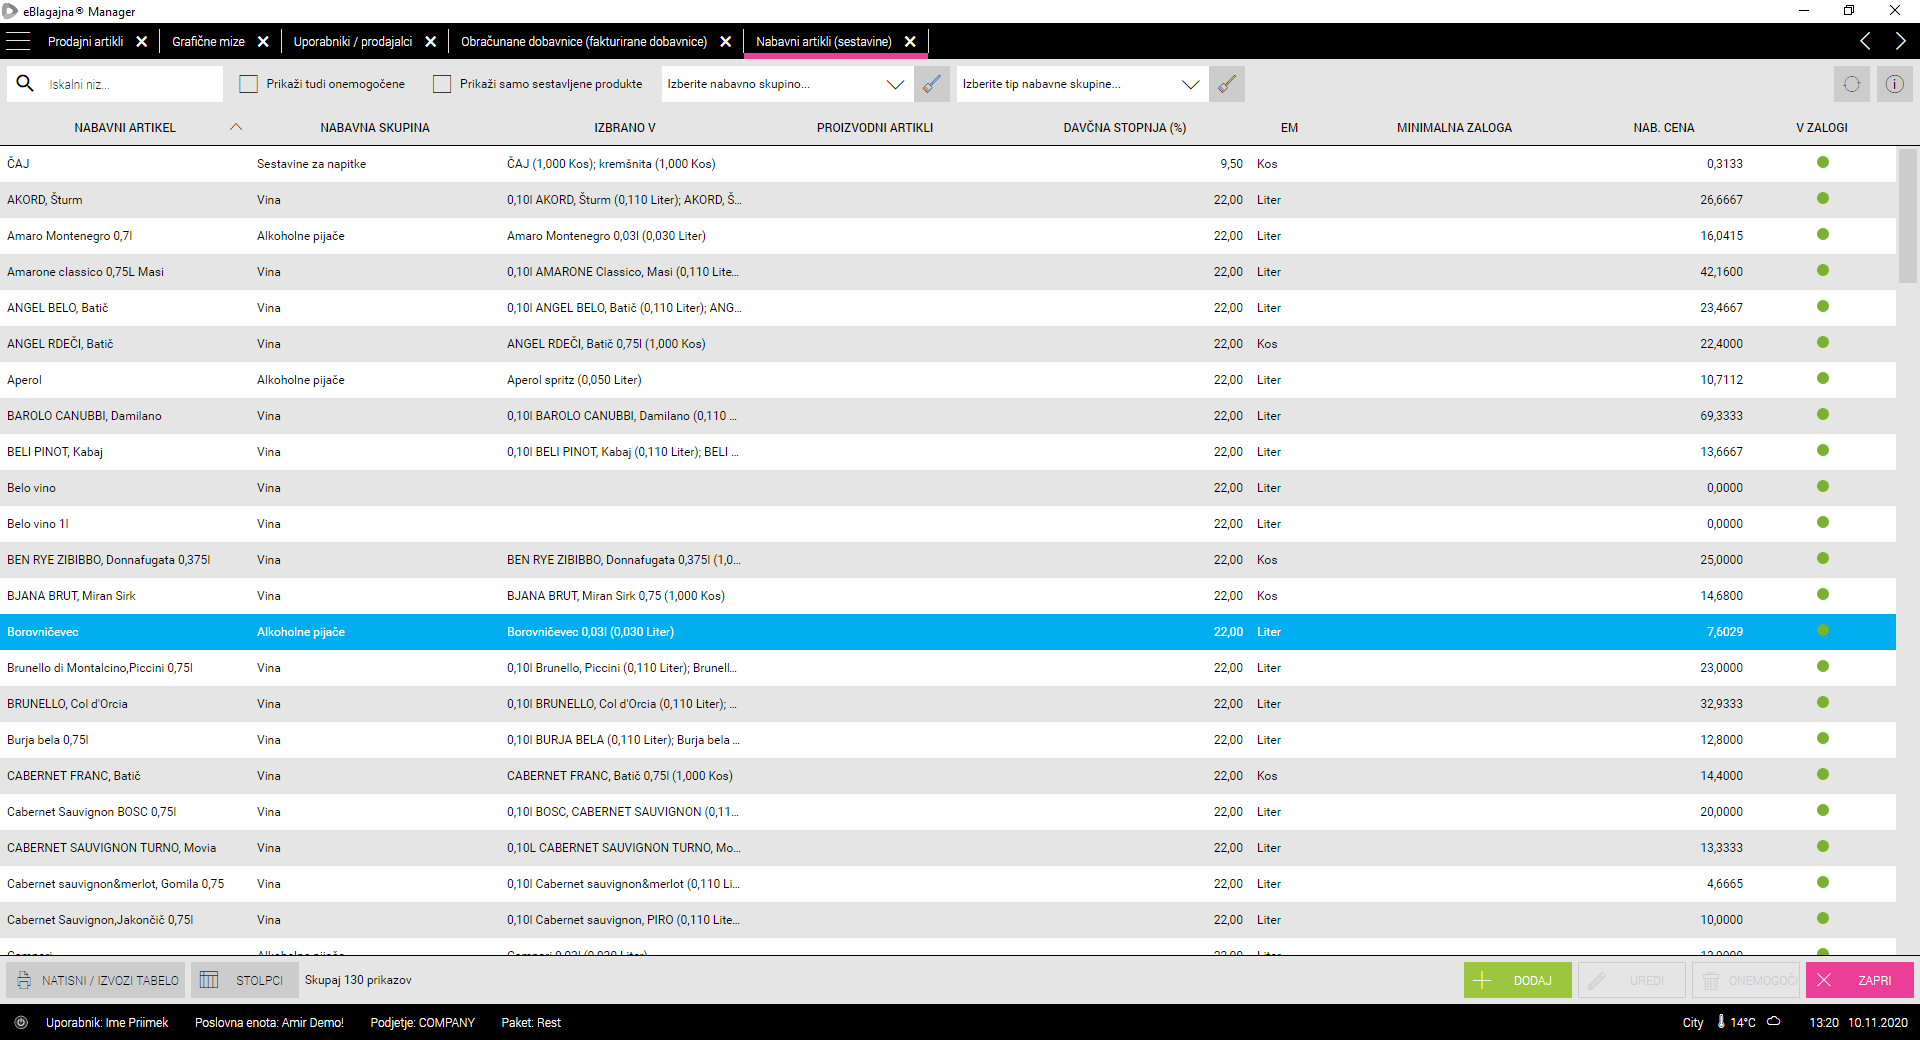Screen dimensions: 1920x1040
Task: Click the weather cloud icon in status bar
Action: pyautogui.click(x=1774, y=1021)
